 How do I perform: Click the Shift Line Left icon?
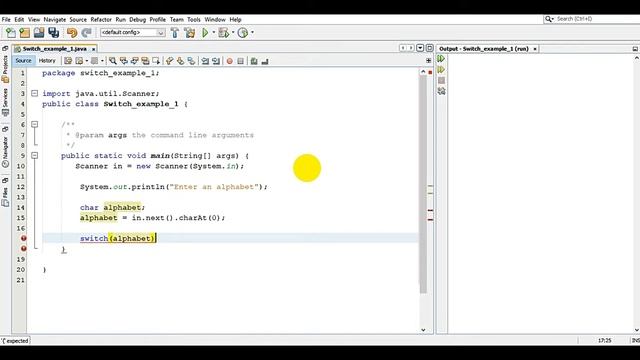tap(205, 61)
